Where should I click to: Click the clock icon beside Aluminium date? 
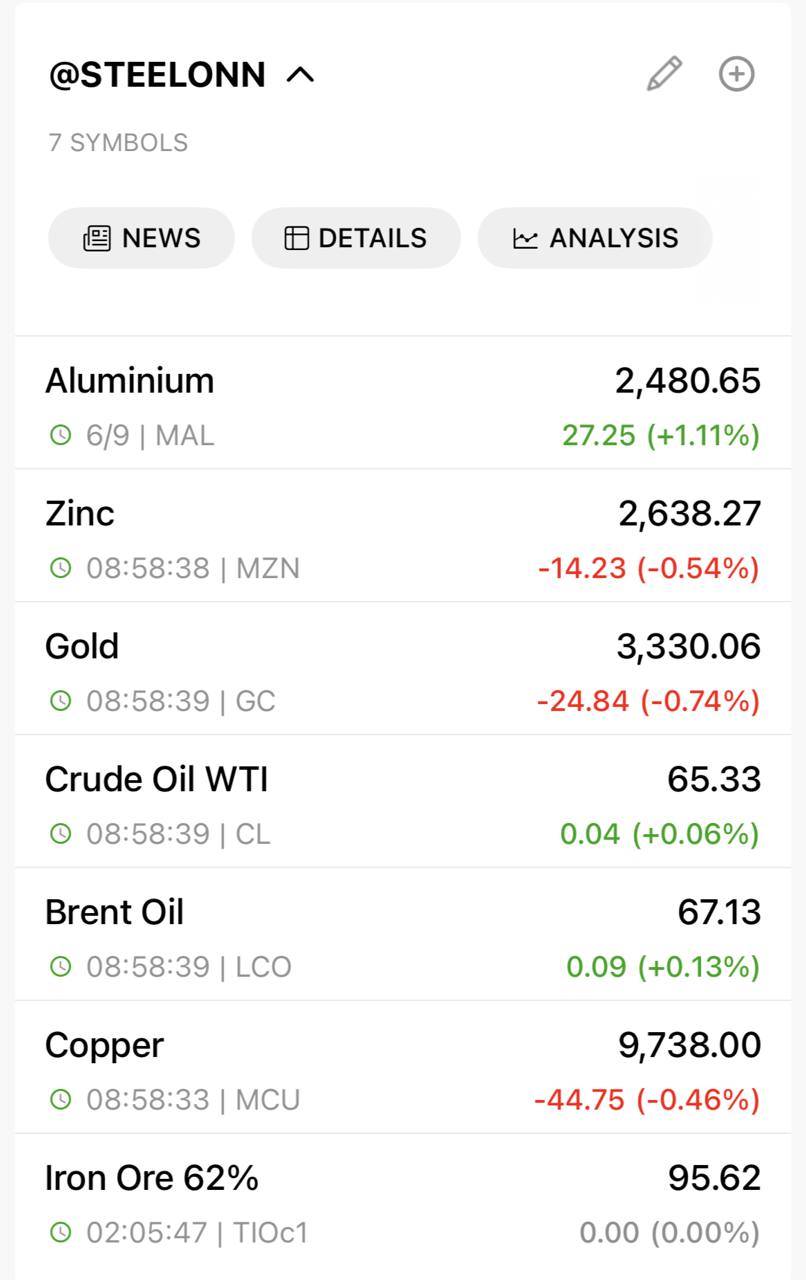coord(61,435)
